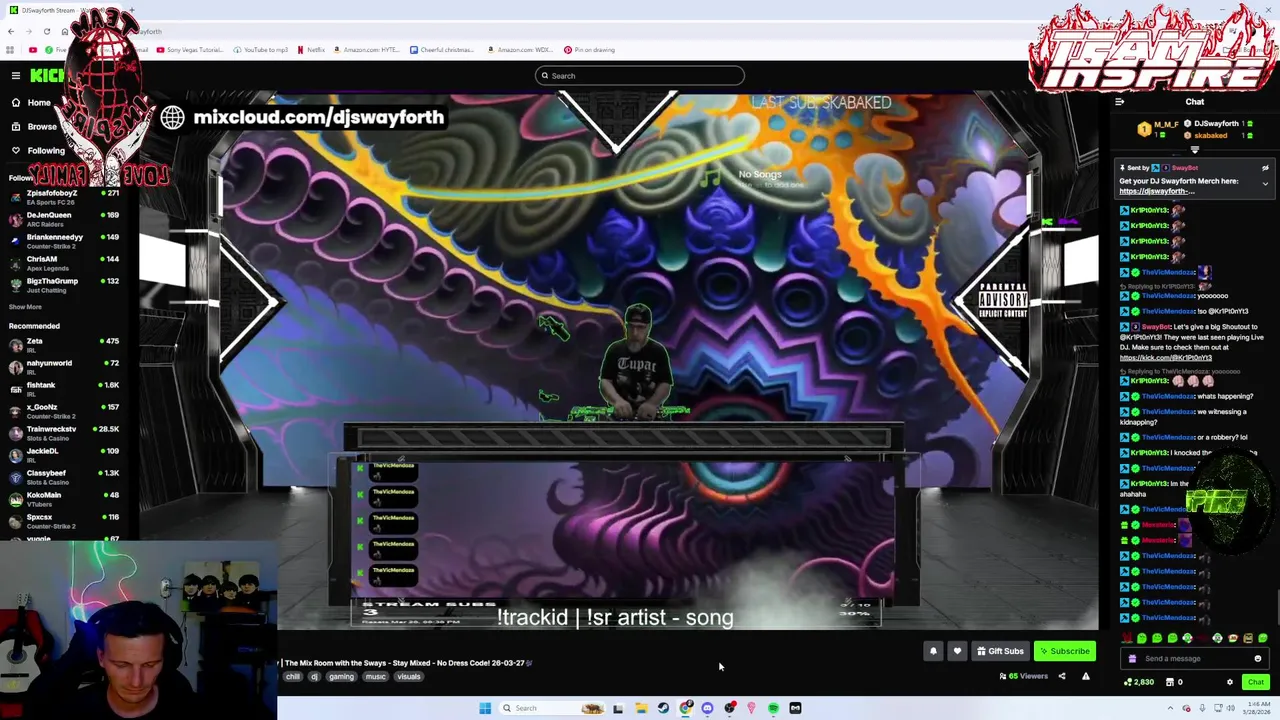Open Spotify from the taskbar
The width and height of the screenshot is (1280, 720).
pyautogui.click(x=773, y=708)
